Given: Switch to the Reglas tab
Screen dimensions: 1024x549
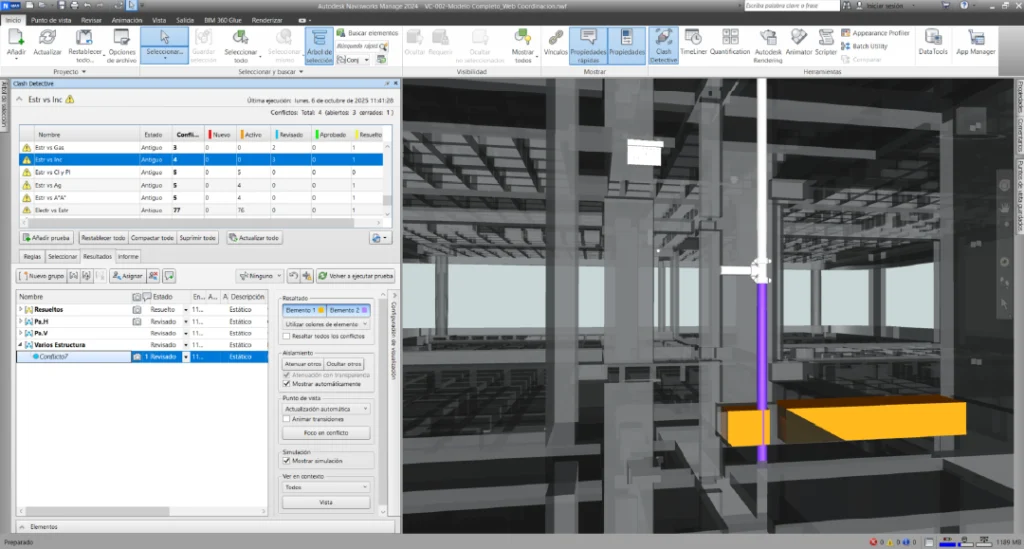Looking at the screenshot, I should pyautogui.click(x=32, y=257).
